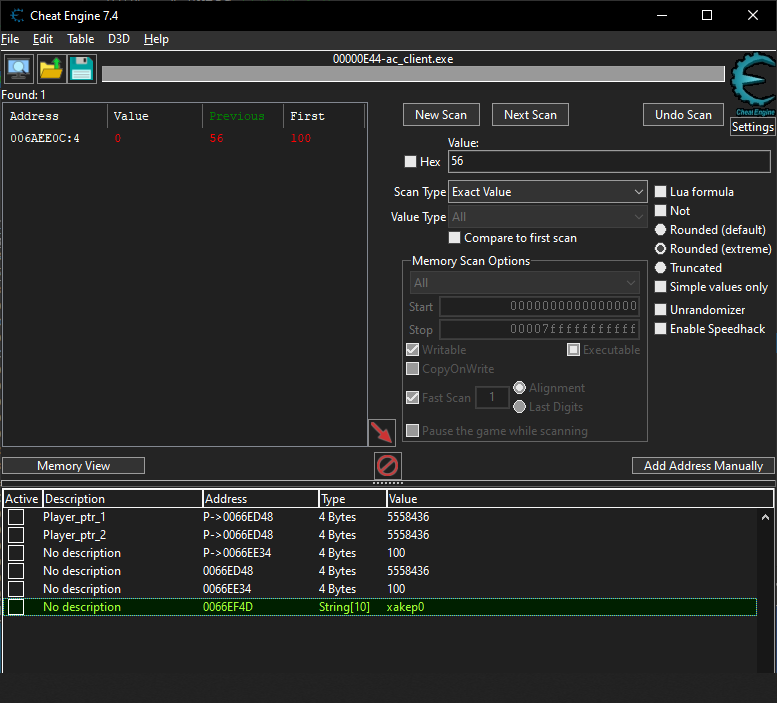
Task: Open the D3D menu
Action: pyautogui.click(x=119, y=39)
